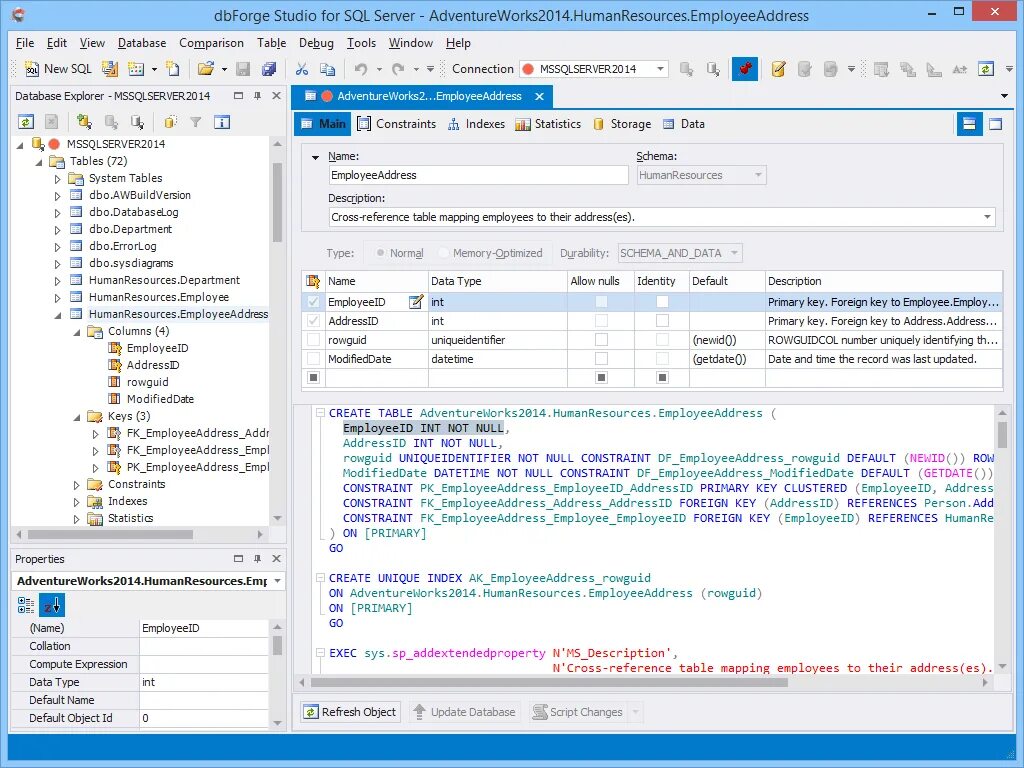Toggle Allow nulls for ModifiedDate column

pos(601,359)
